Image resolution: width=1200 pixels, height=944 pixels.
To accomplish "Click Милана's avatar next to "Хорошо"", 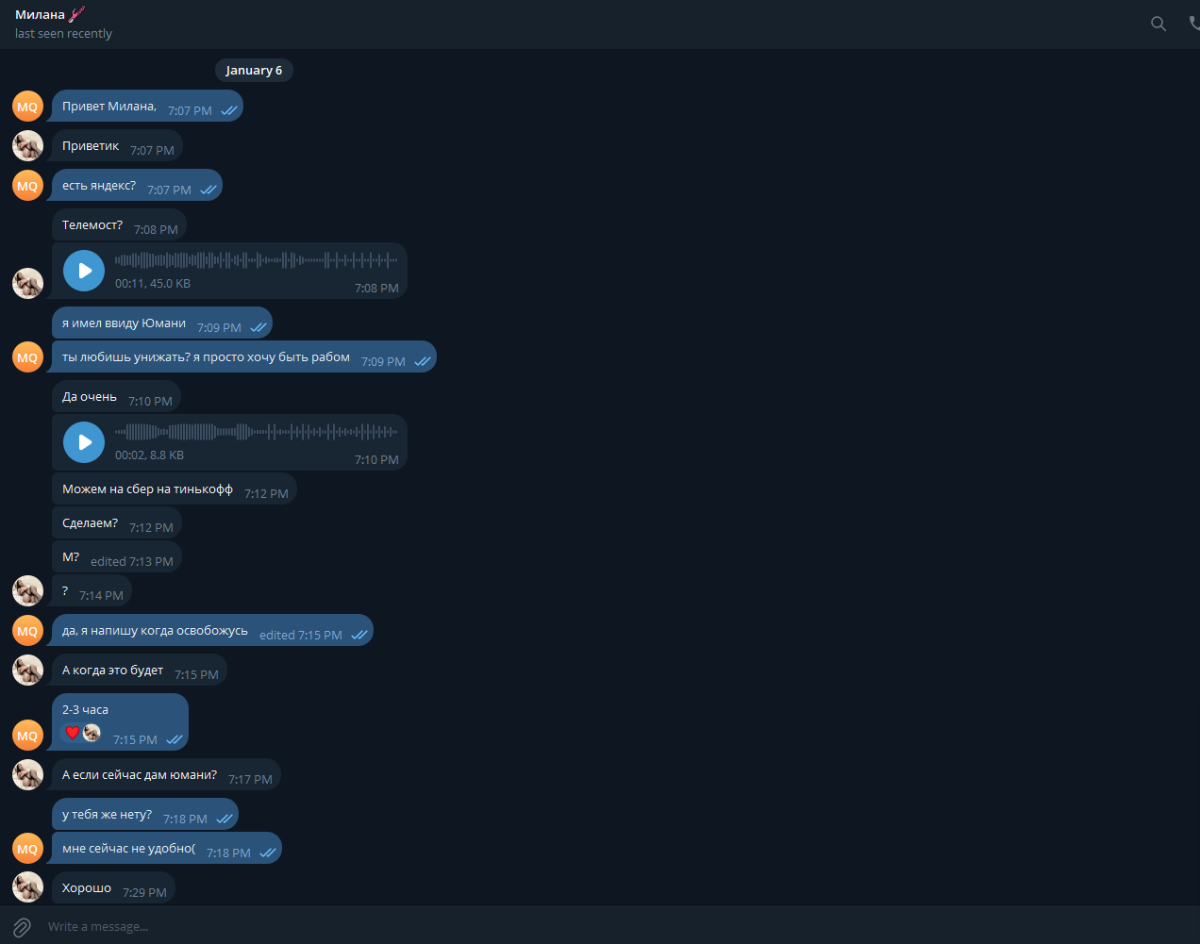I will 28,887.
